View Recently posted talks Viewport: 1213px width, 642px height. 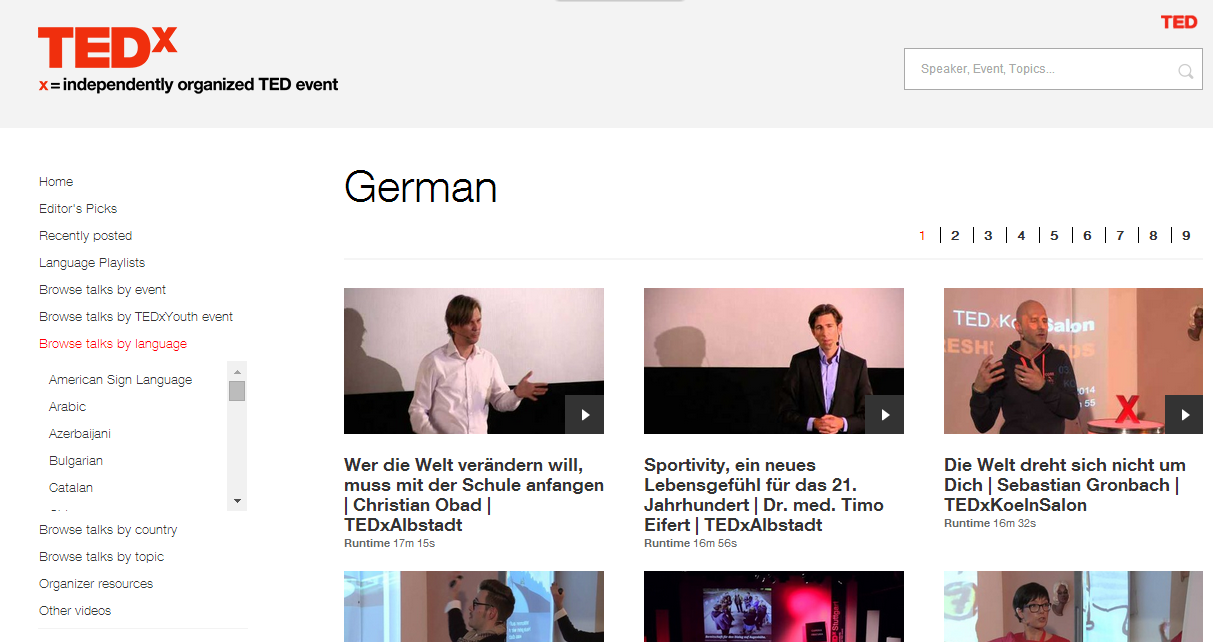click(86, 236)
